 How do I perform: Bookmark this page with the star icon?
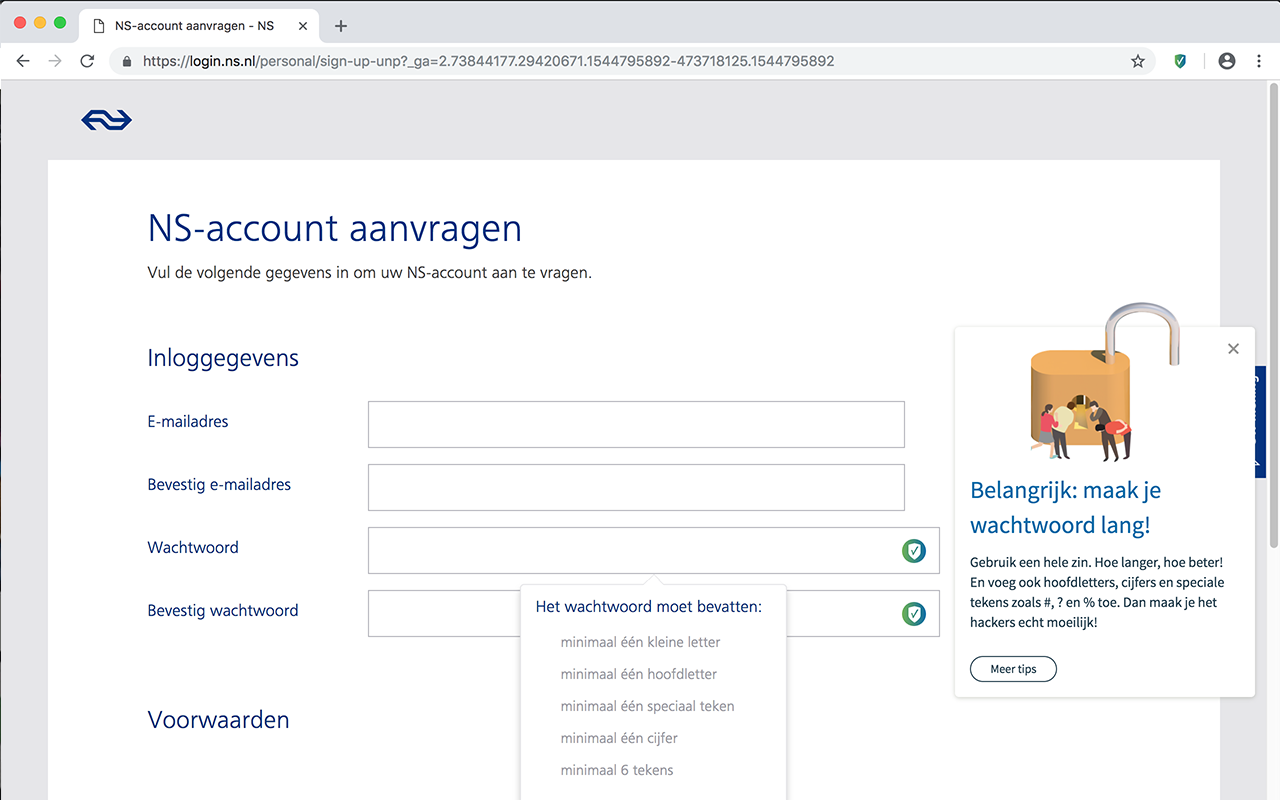coord(1138,61)
